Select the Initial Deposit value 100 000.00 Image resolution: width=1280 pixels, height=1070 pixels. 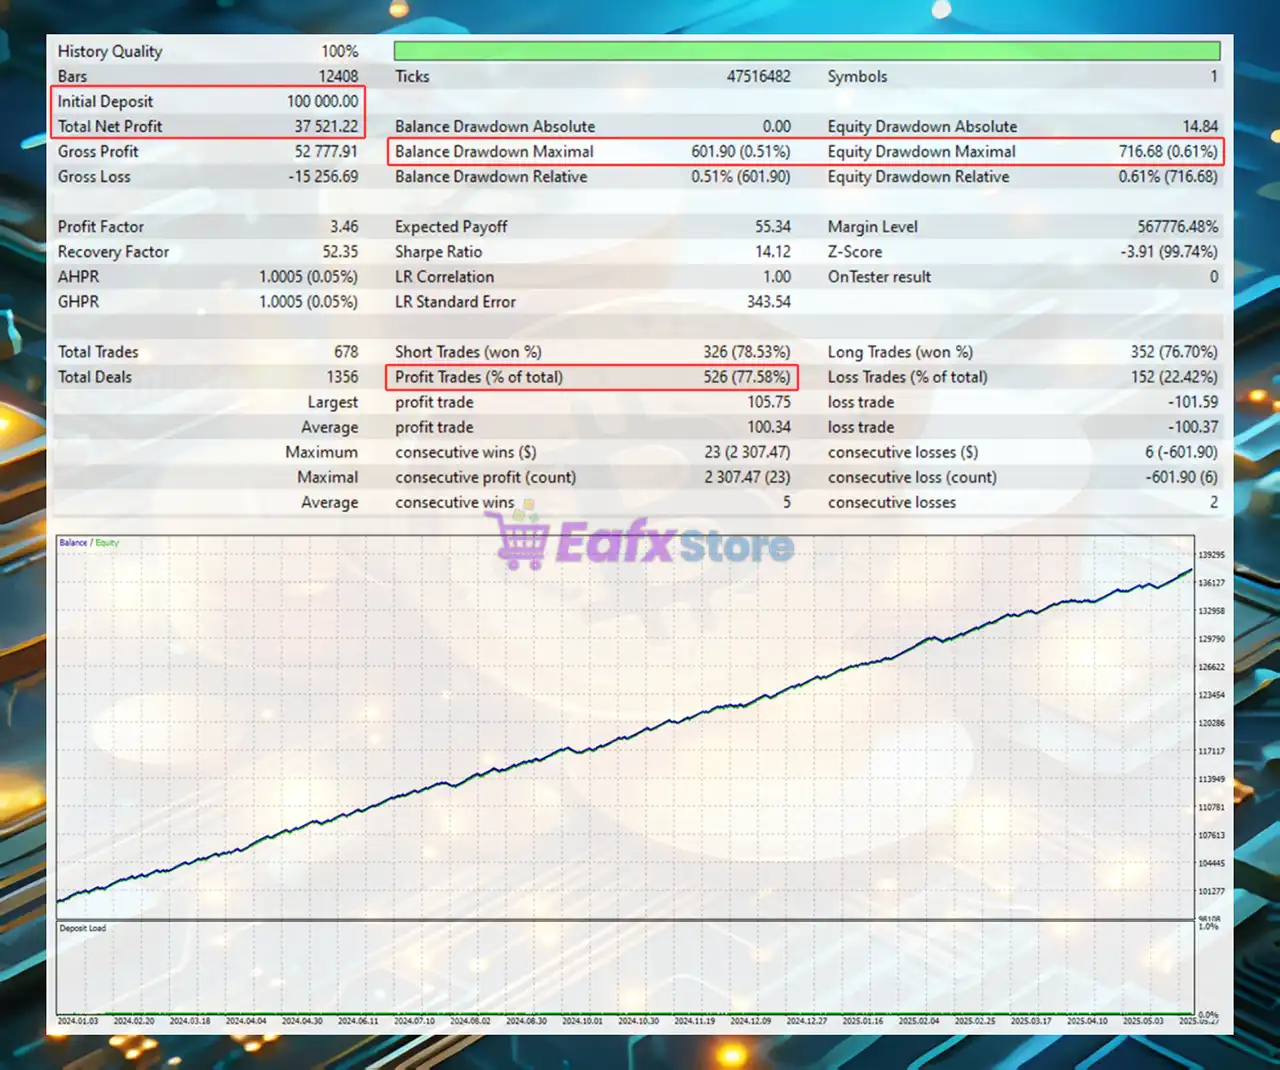click(x=322, y=102)
